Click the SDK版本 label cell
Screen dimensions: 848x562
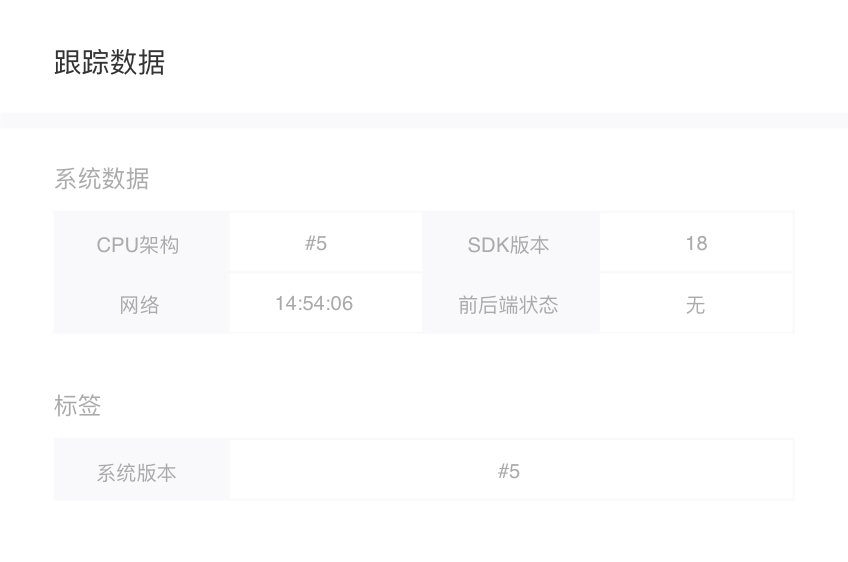pos(511,242)
